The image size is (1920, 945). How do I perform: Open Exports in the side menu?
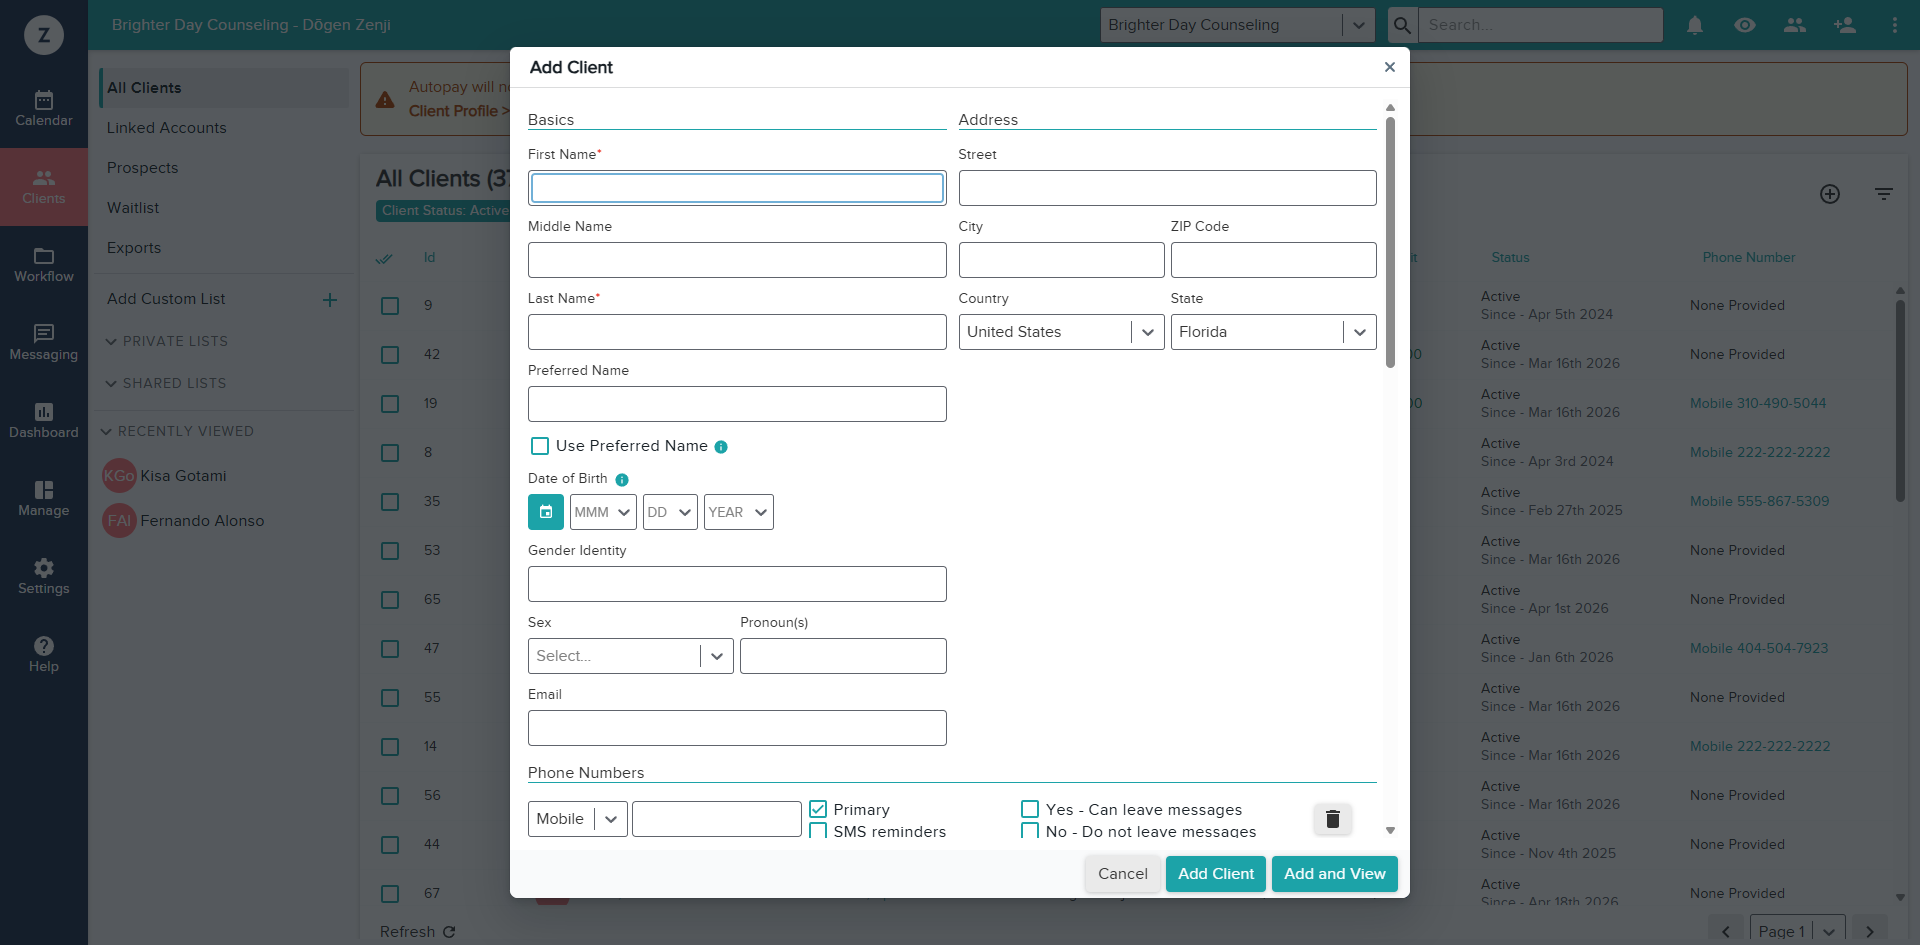point(224,248)
